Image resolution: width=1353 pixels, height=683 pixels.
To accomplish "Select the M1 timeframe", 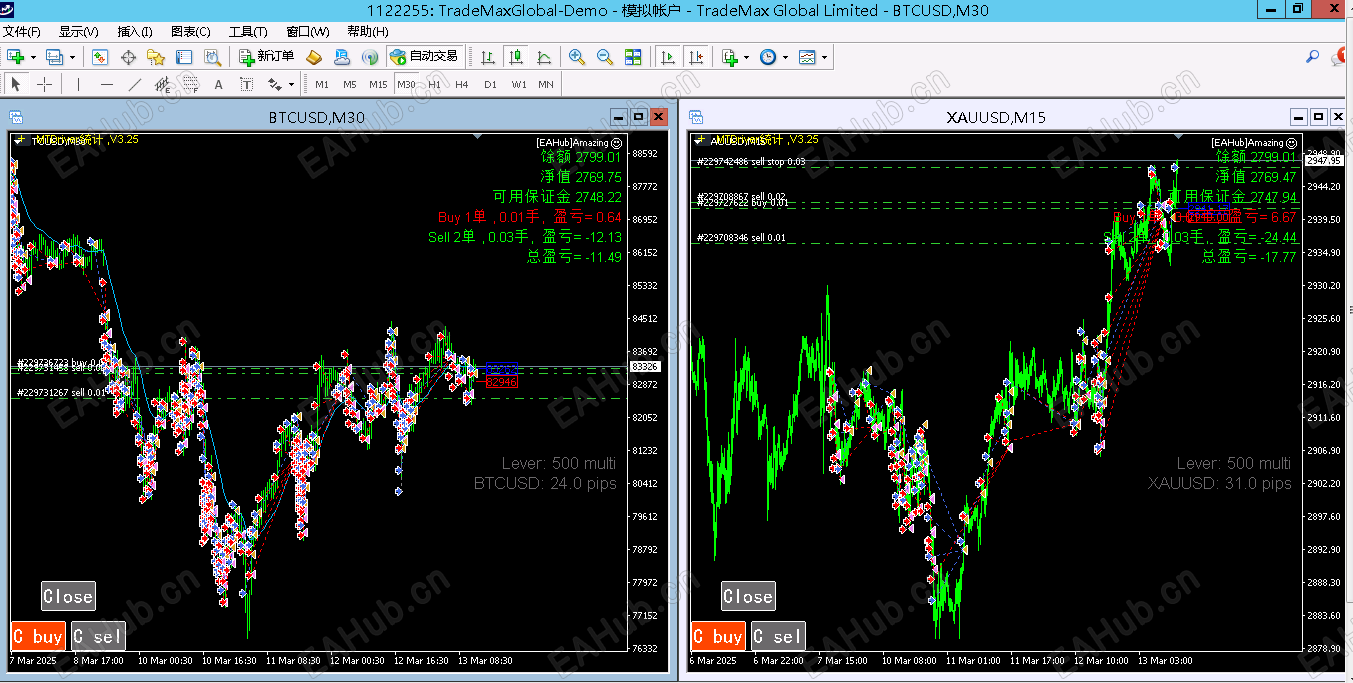I will pos(322,84).
